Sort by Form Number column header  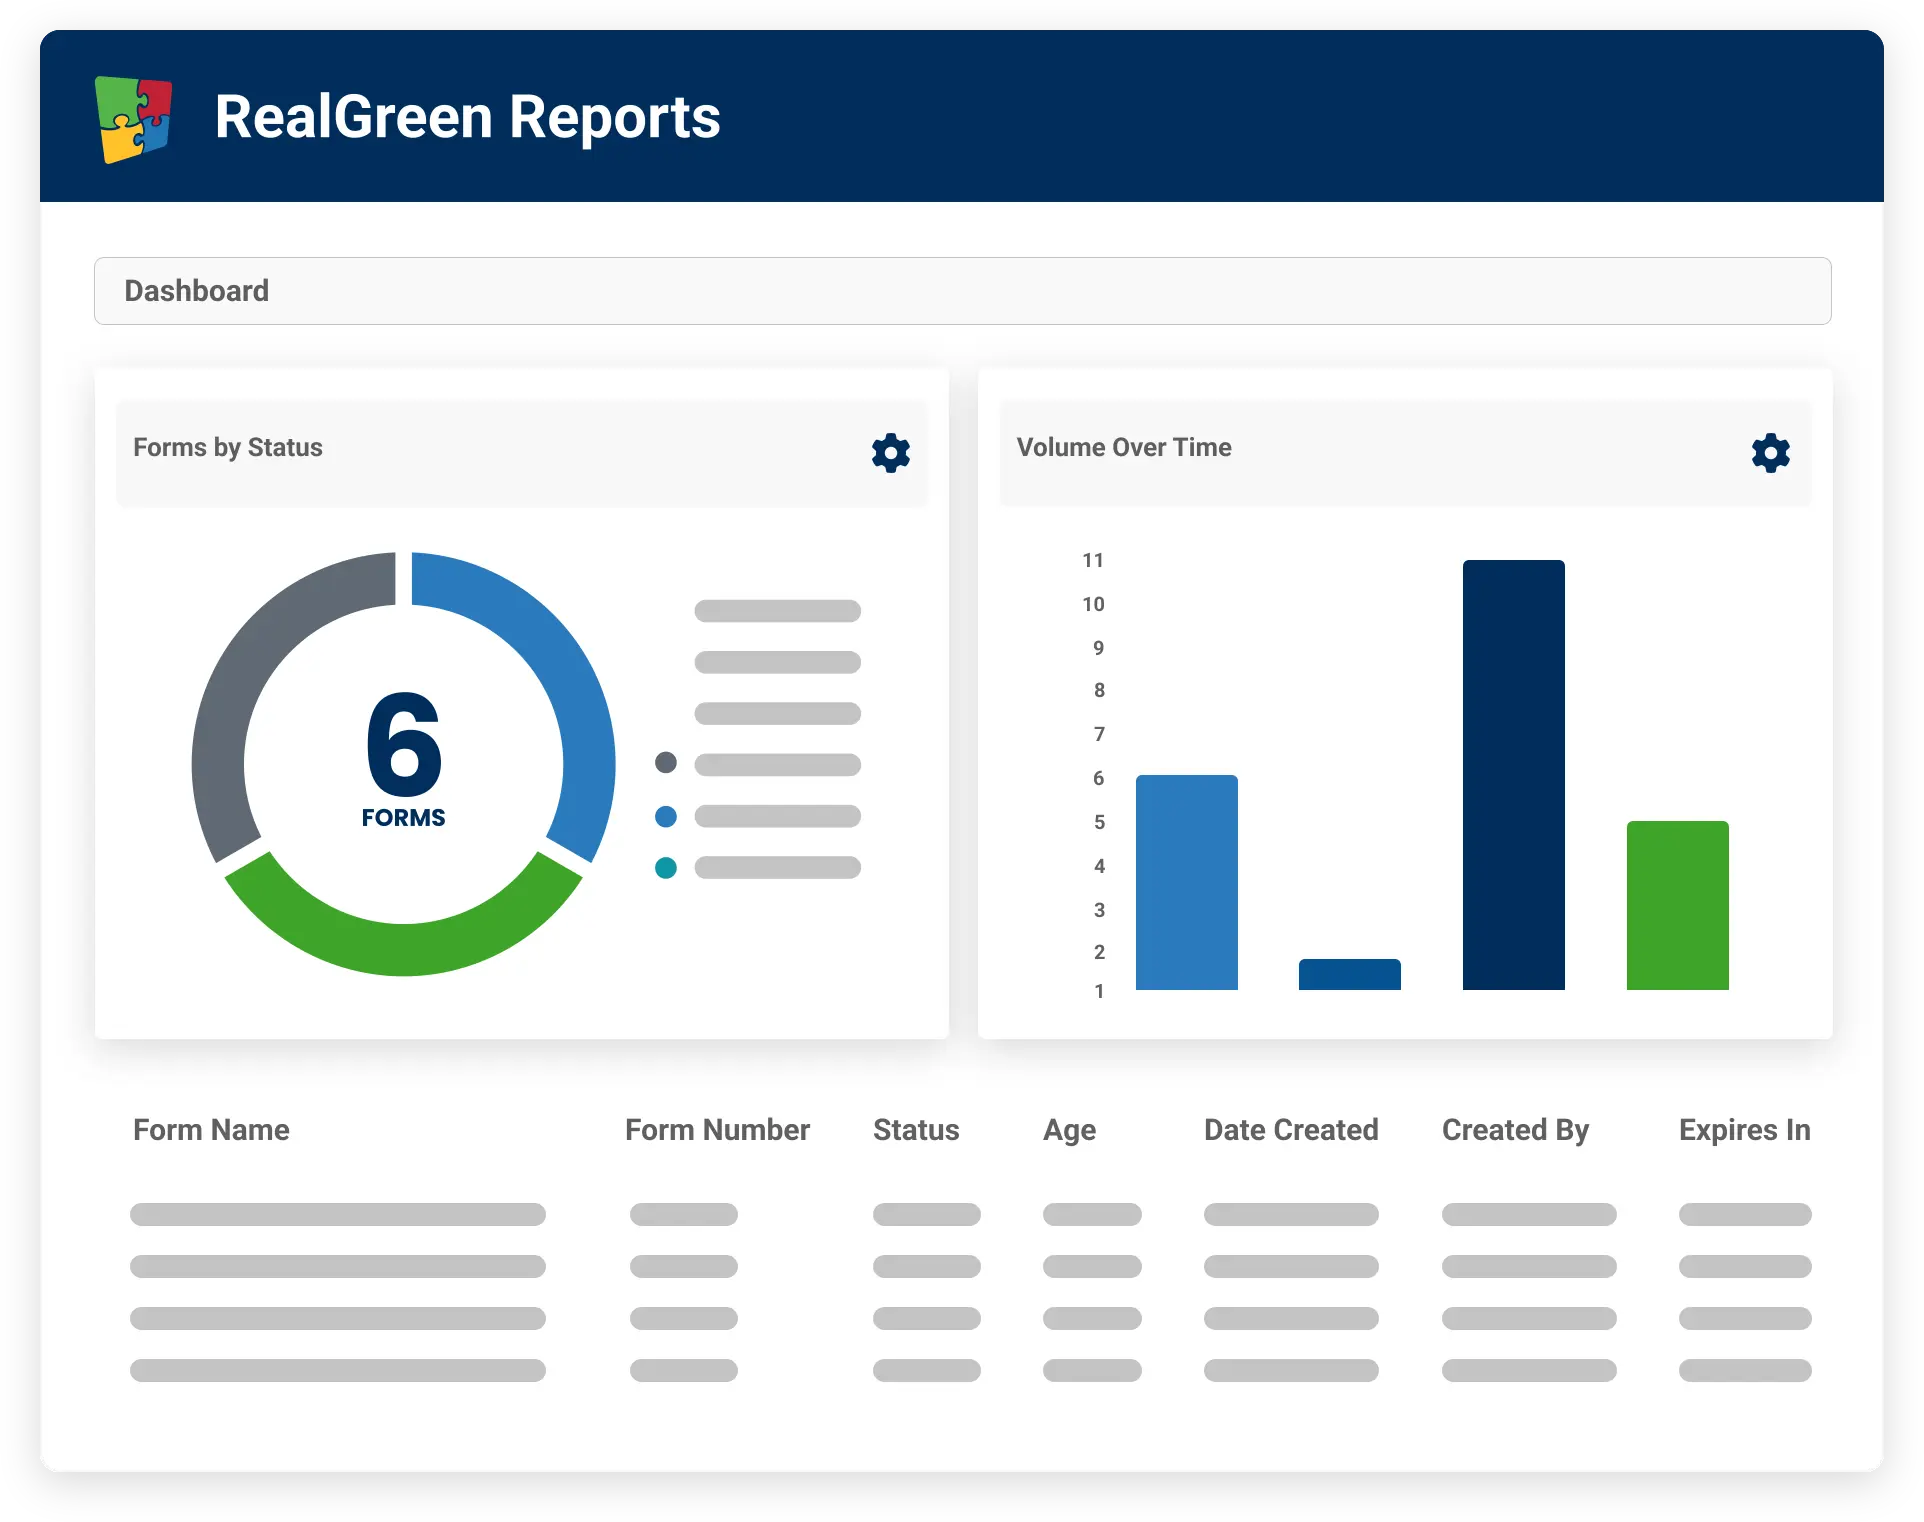[x=717, y=1130]
